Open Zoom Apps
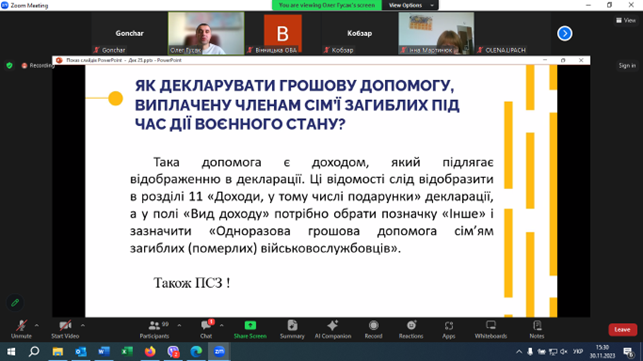 pos(449,329)
